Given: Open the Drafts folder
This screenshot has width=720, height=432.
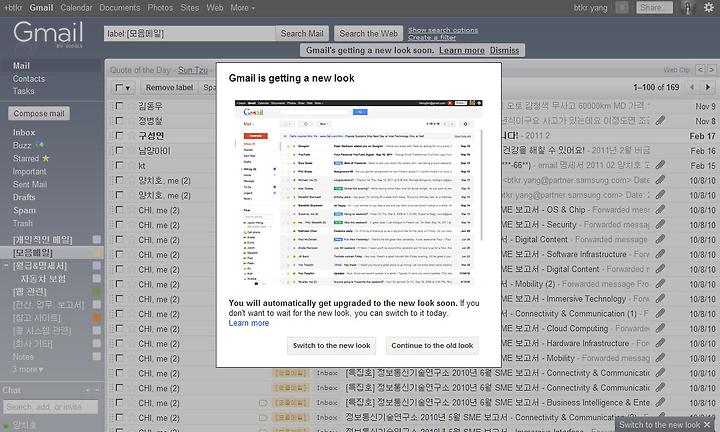Looking at the screenshot, I should tap(24, 197).
